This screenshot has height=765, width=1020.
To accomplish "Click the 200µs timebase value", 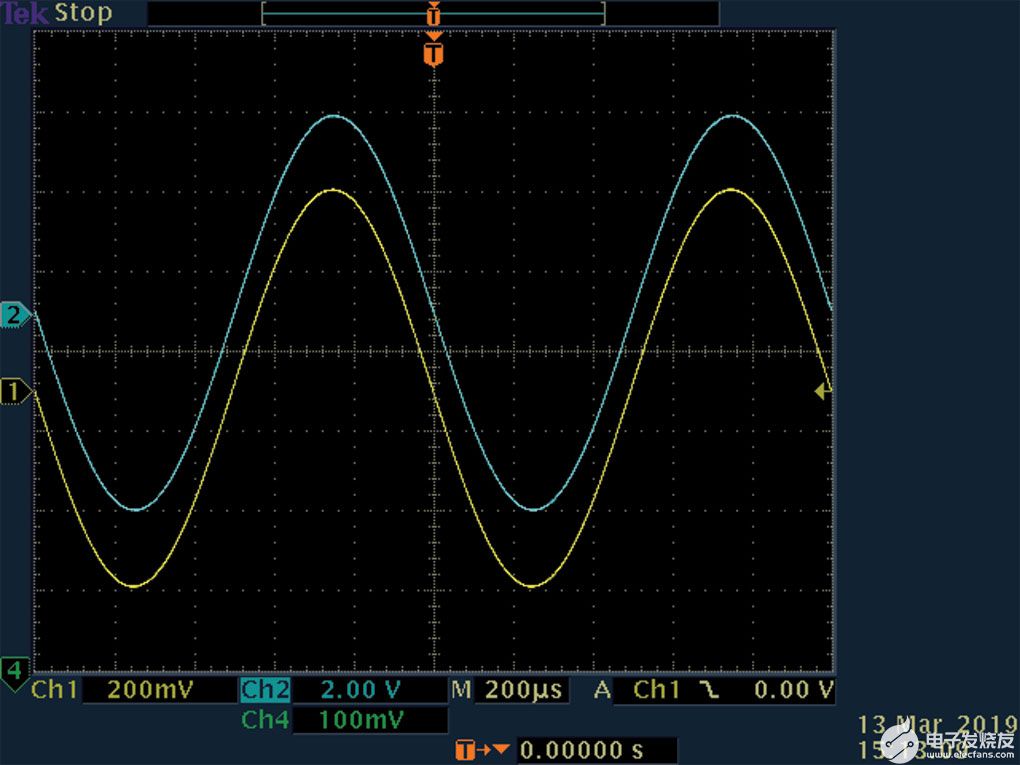I will (x=523, y=690).
